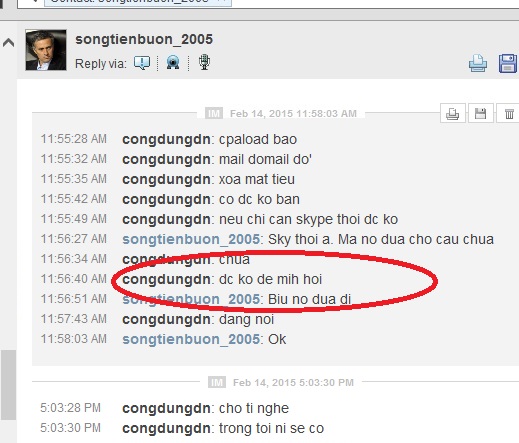Delete the 11:58:03 AM session
The height and width of the screenshot is (443, 519).
(x=509, y=114)
